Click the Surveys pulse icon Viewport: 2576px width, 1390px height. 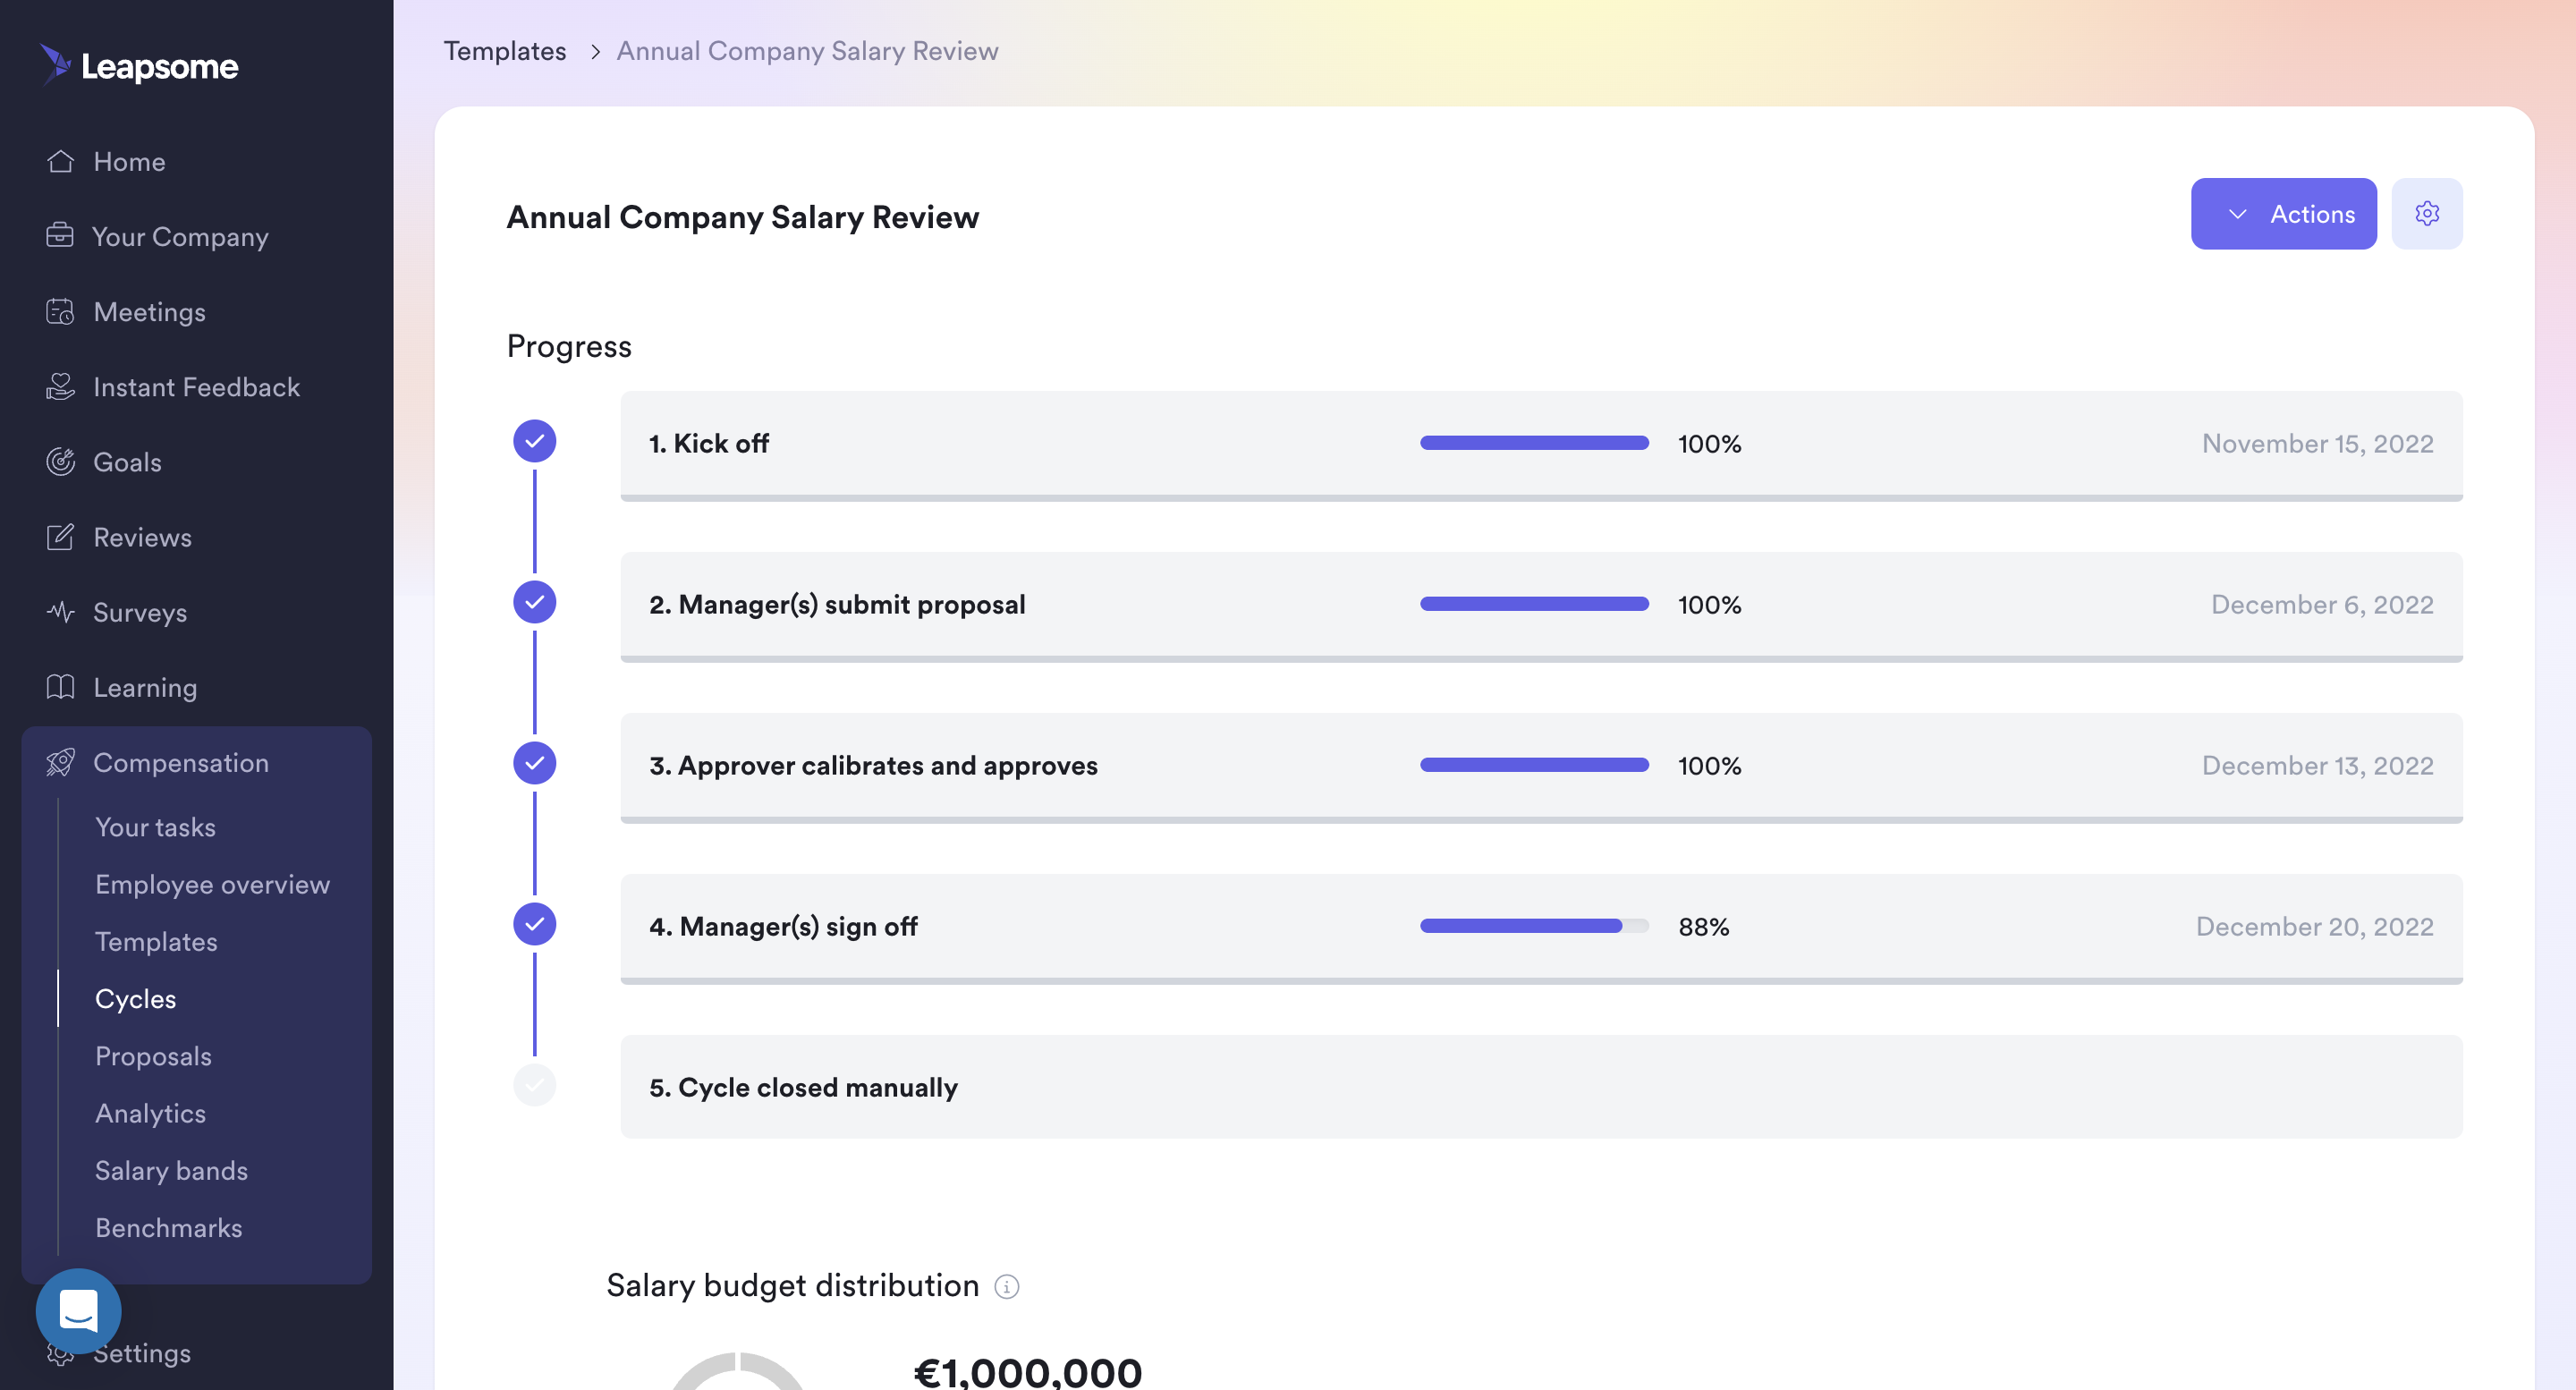[x=60, y=611]
